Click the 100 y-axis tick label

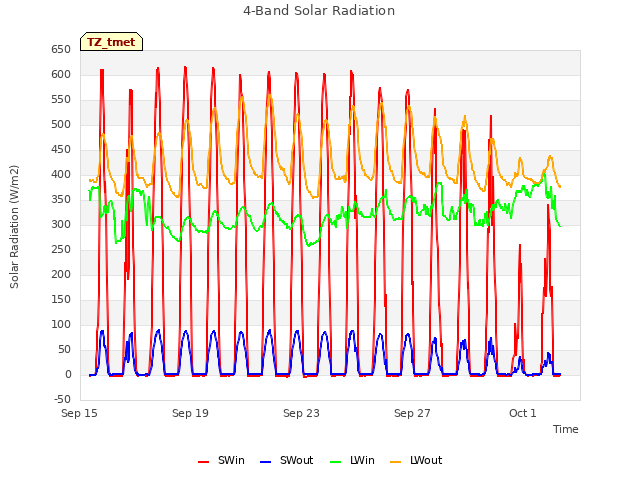[61, 324]
